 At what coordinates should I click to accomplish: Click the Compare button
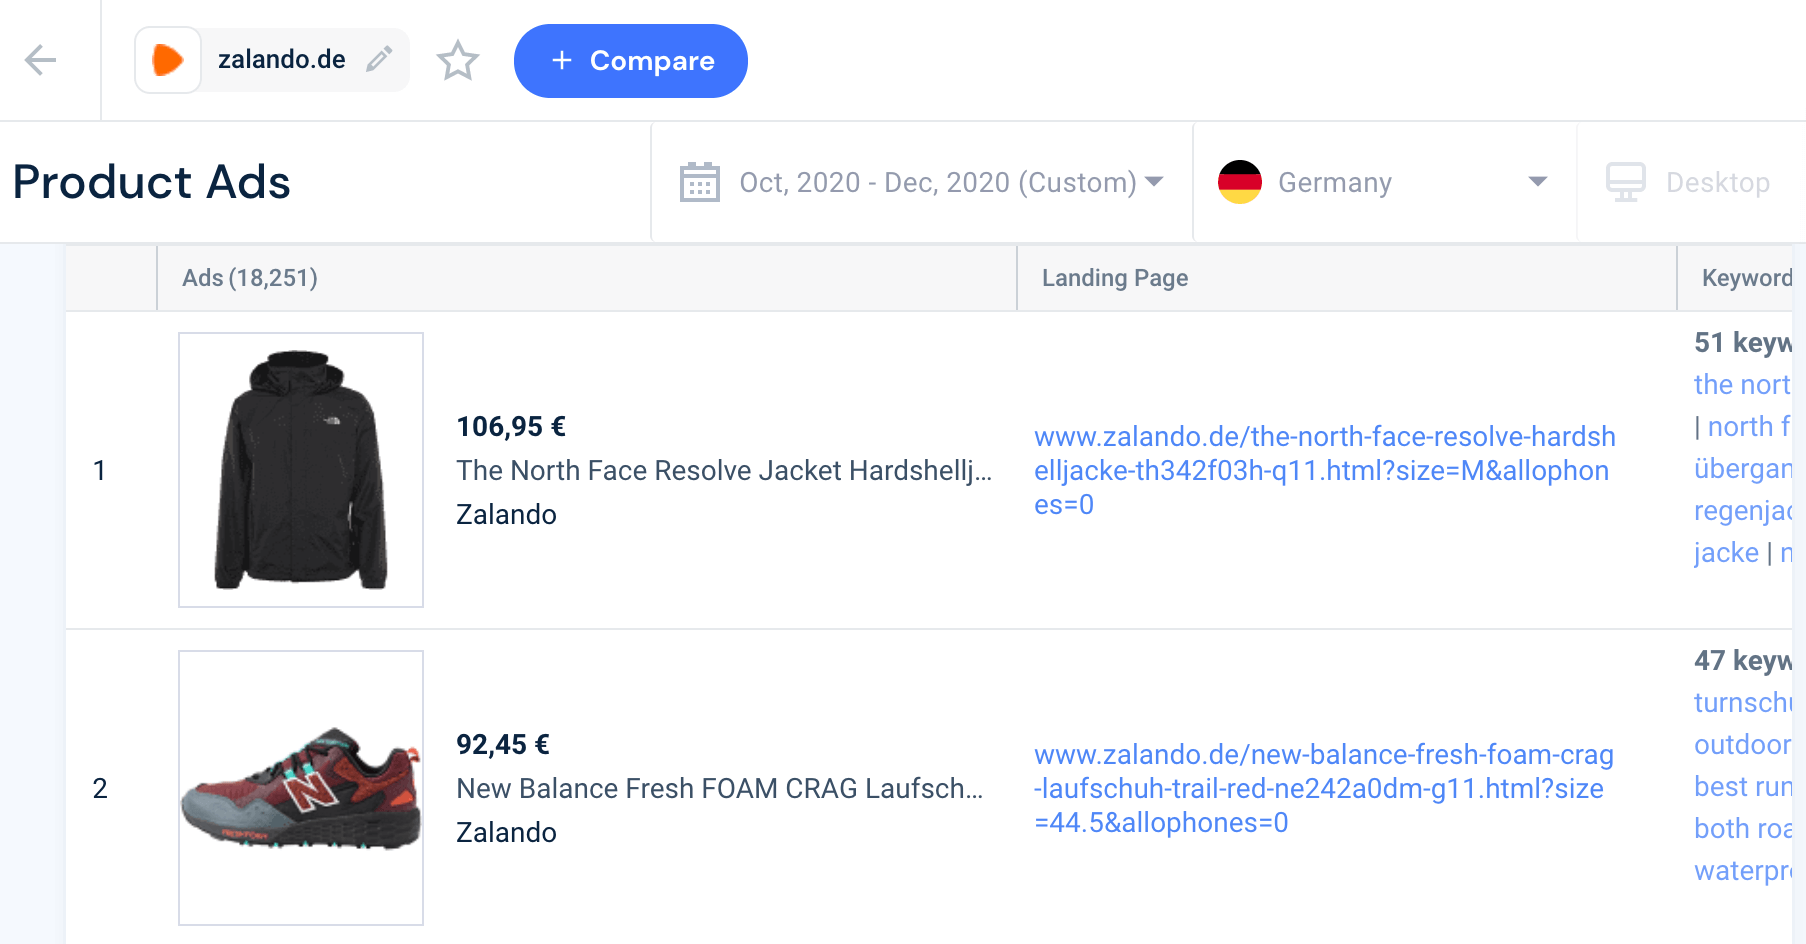click(x=631, y=61)
